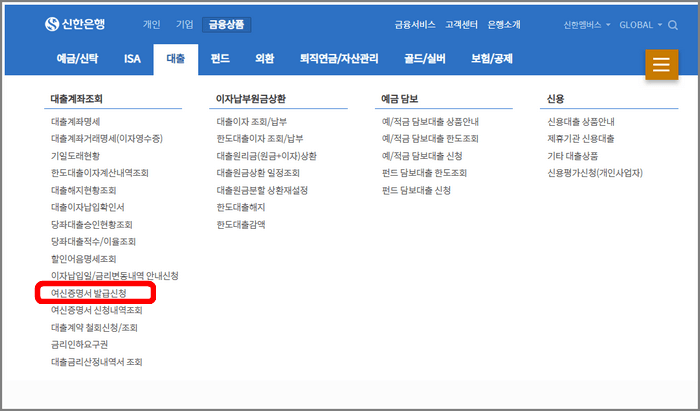Open the 기타 대출상품 link
This screenshot has width=700, height=411.
(x=573, y=156)
